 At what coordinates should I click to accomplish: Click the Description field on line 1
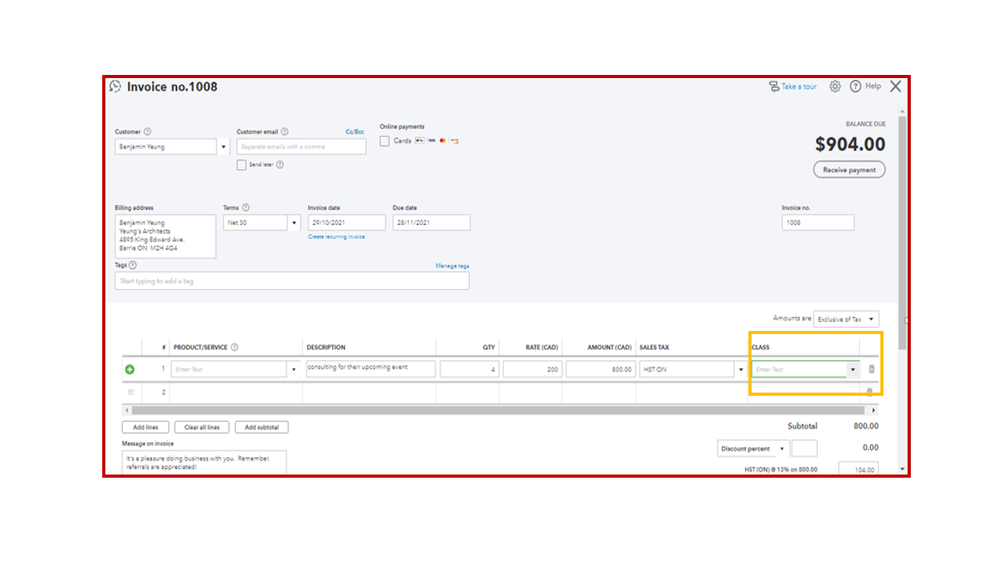point(371,369)
